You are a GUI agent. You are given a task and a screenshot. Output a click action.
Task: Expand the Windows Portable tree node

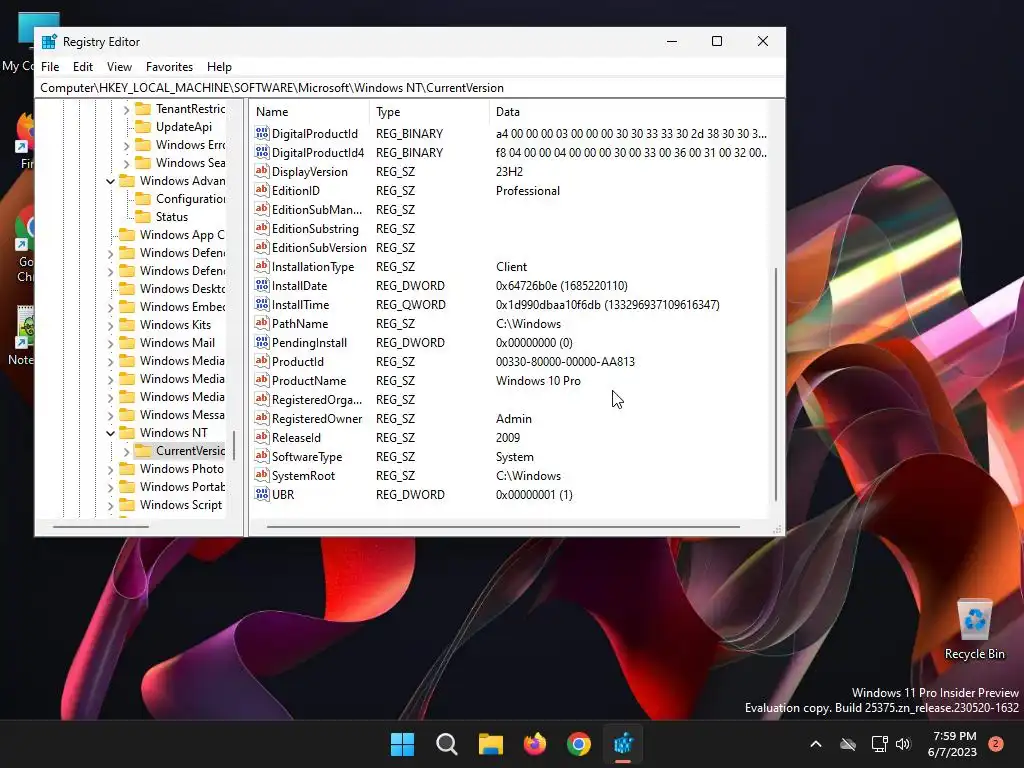[110, 487]
